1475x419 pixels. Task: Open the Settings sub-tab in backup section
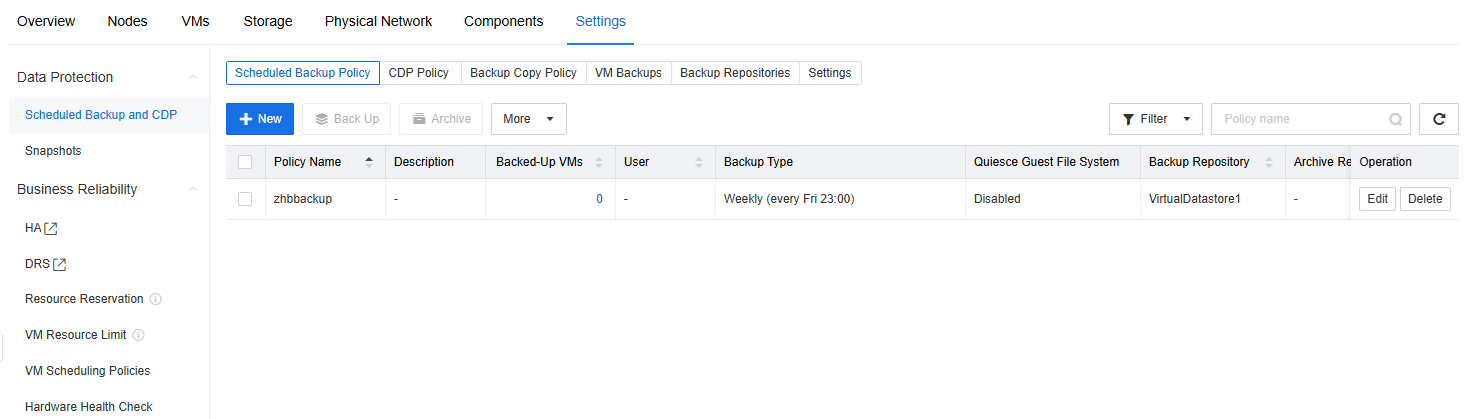pos(830,73)
